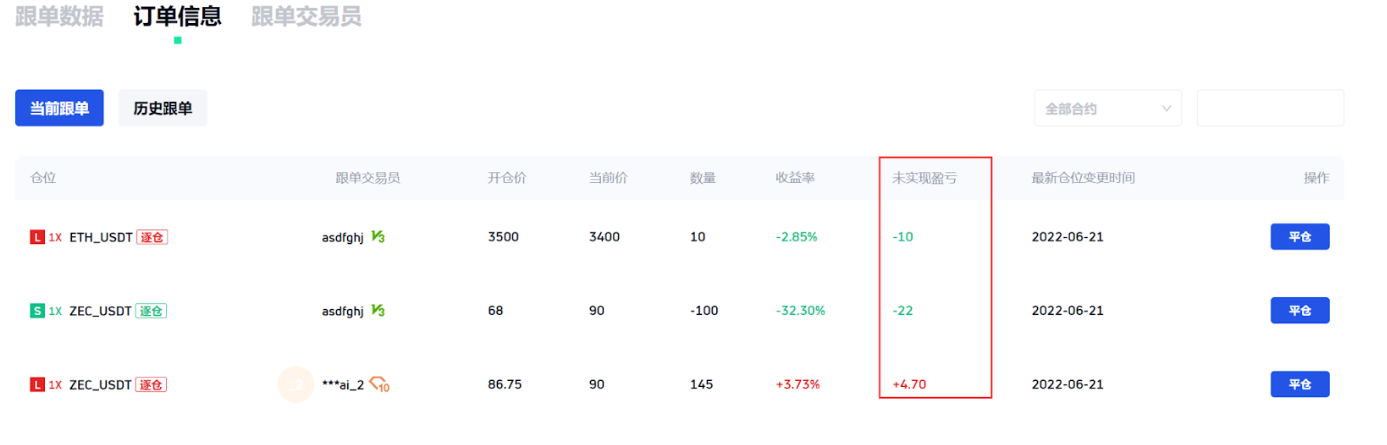Switch to the 跟单交易员 tab
Viewport: 1387px width, 445px height.
point(306,17)
